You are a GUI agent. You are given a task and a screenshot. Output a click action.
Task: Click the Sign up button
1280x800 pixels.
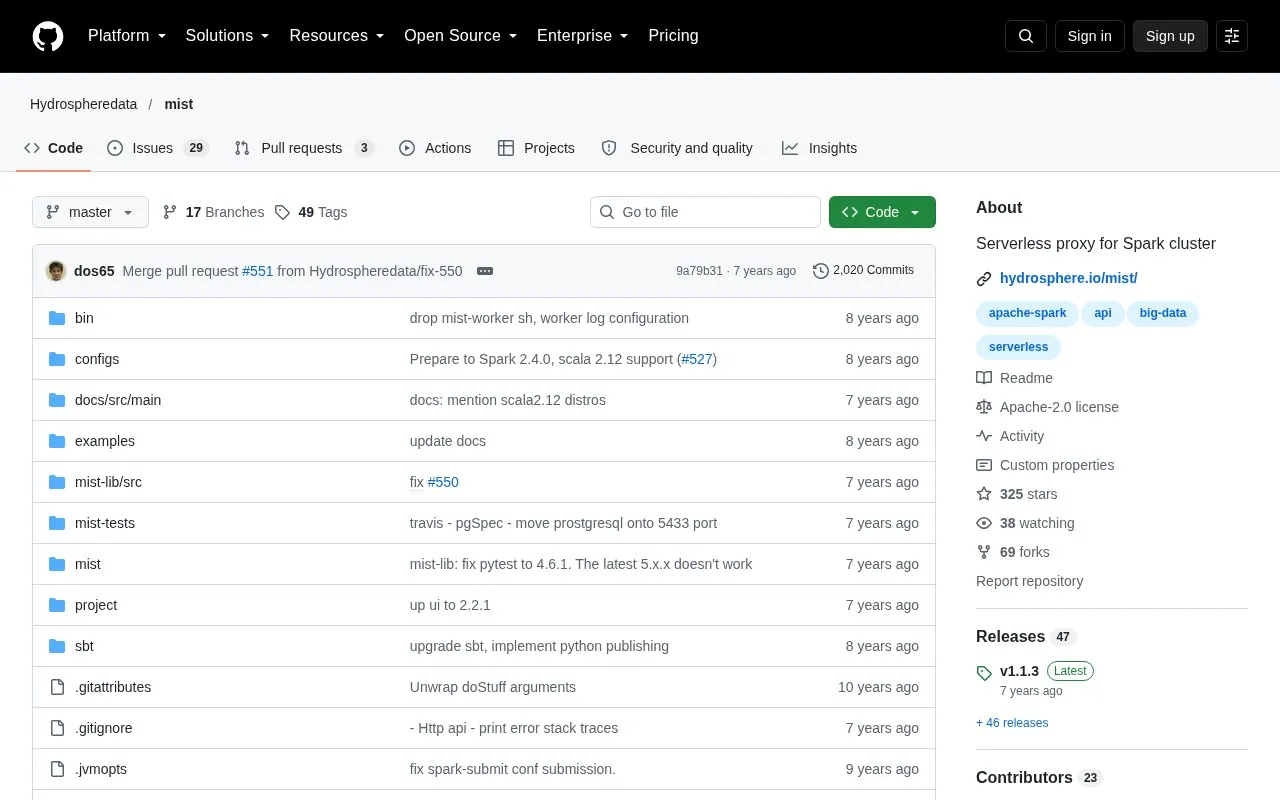point(1170,36)
